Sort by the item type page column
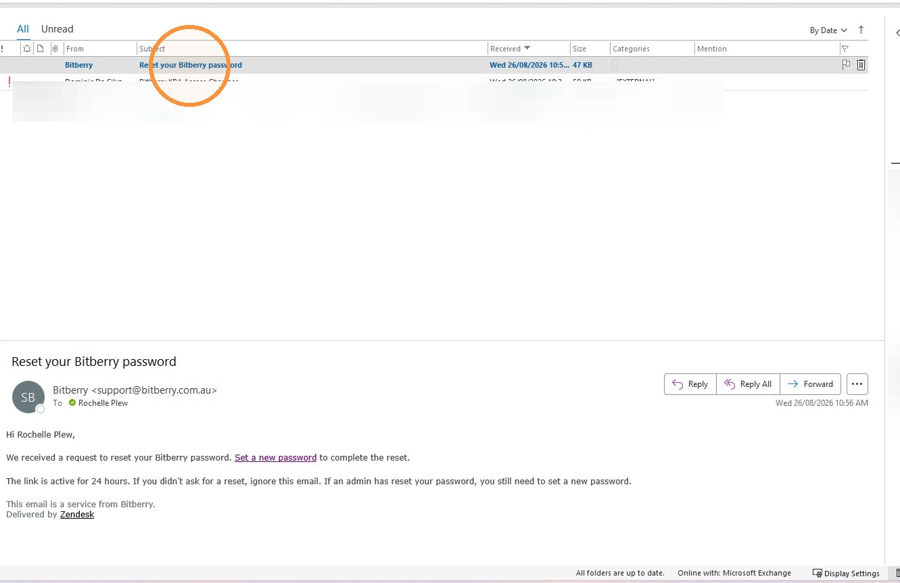 40,49
